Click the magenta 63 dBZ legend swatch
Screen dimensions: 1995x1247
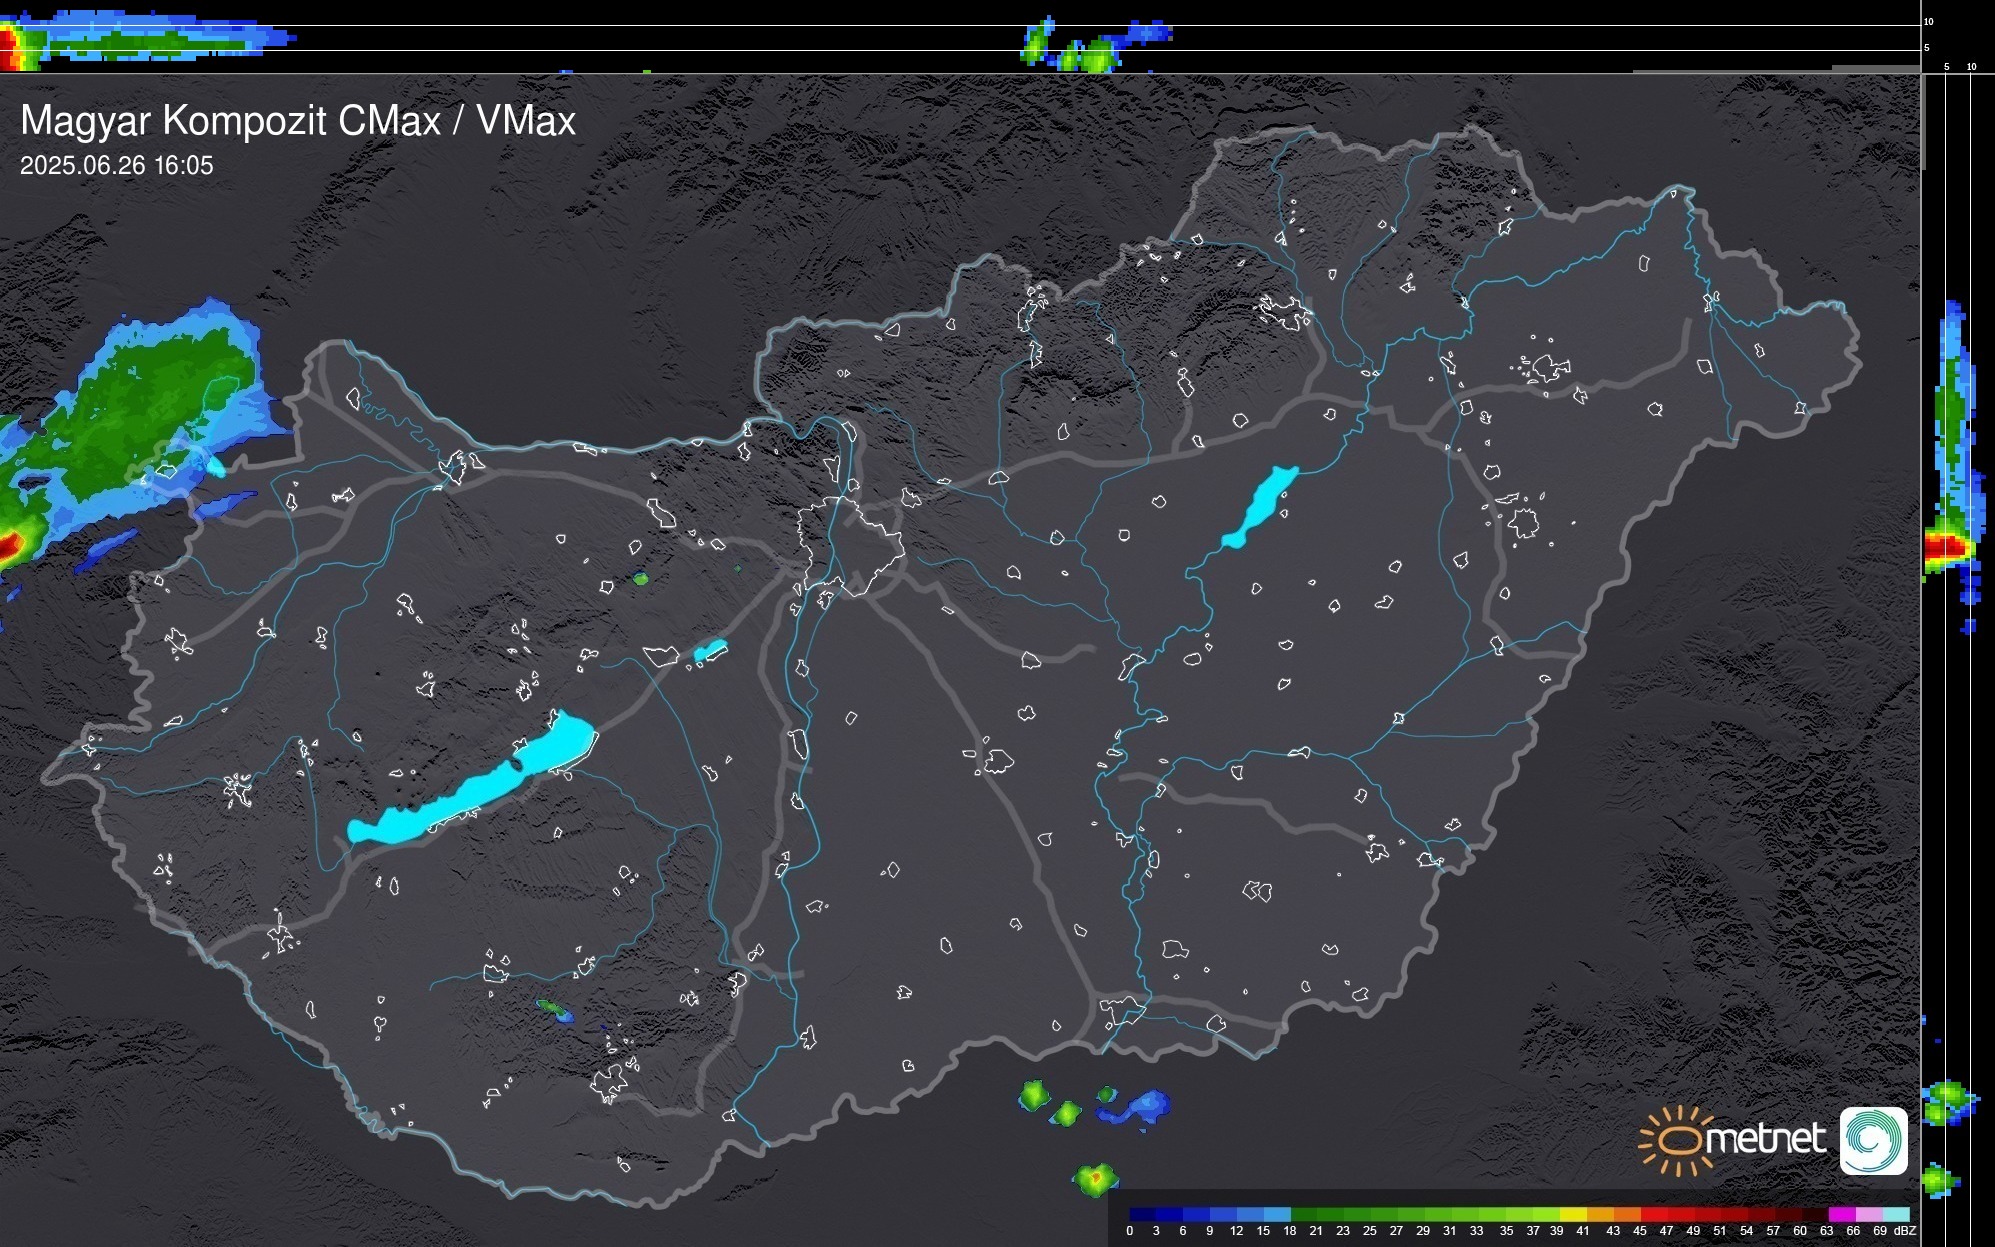1841,1215
